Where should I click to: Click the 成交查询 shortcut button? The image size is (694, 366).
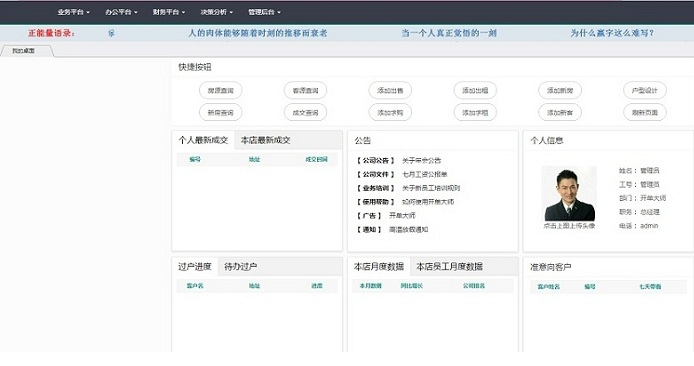(305, 112)
